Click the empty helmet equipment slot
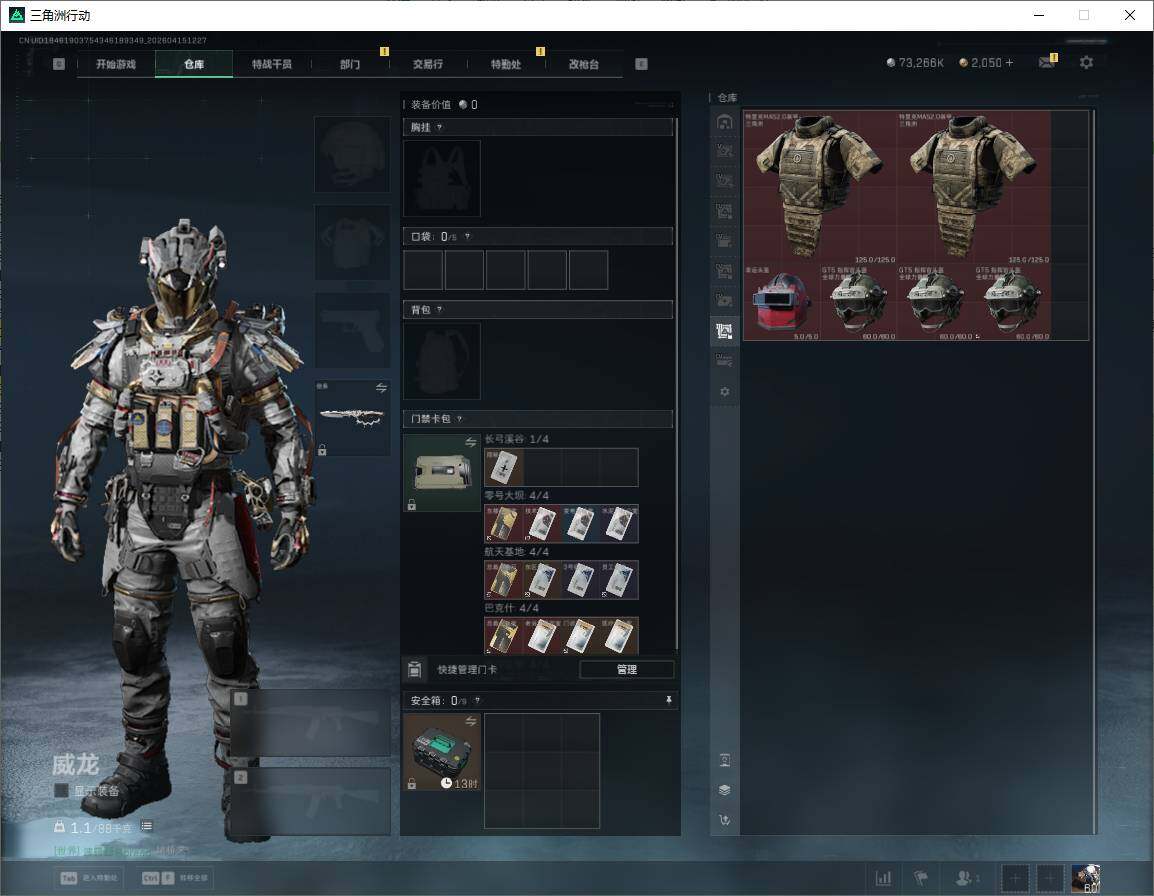 [x=353, y=155]
